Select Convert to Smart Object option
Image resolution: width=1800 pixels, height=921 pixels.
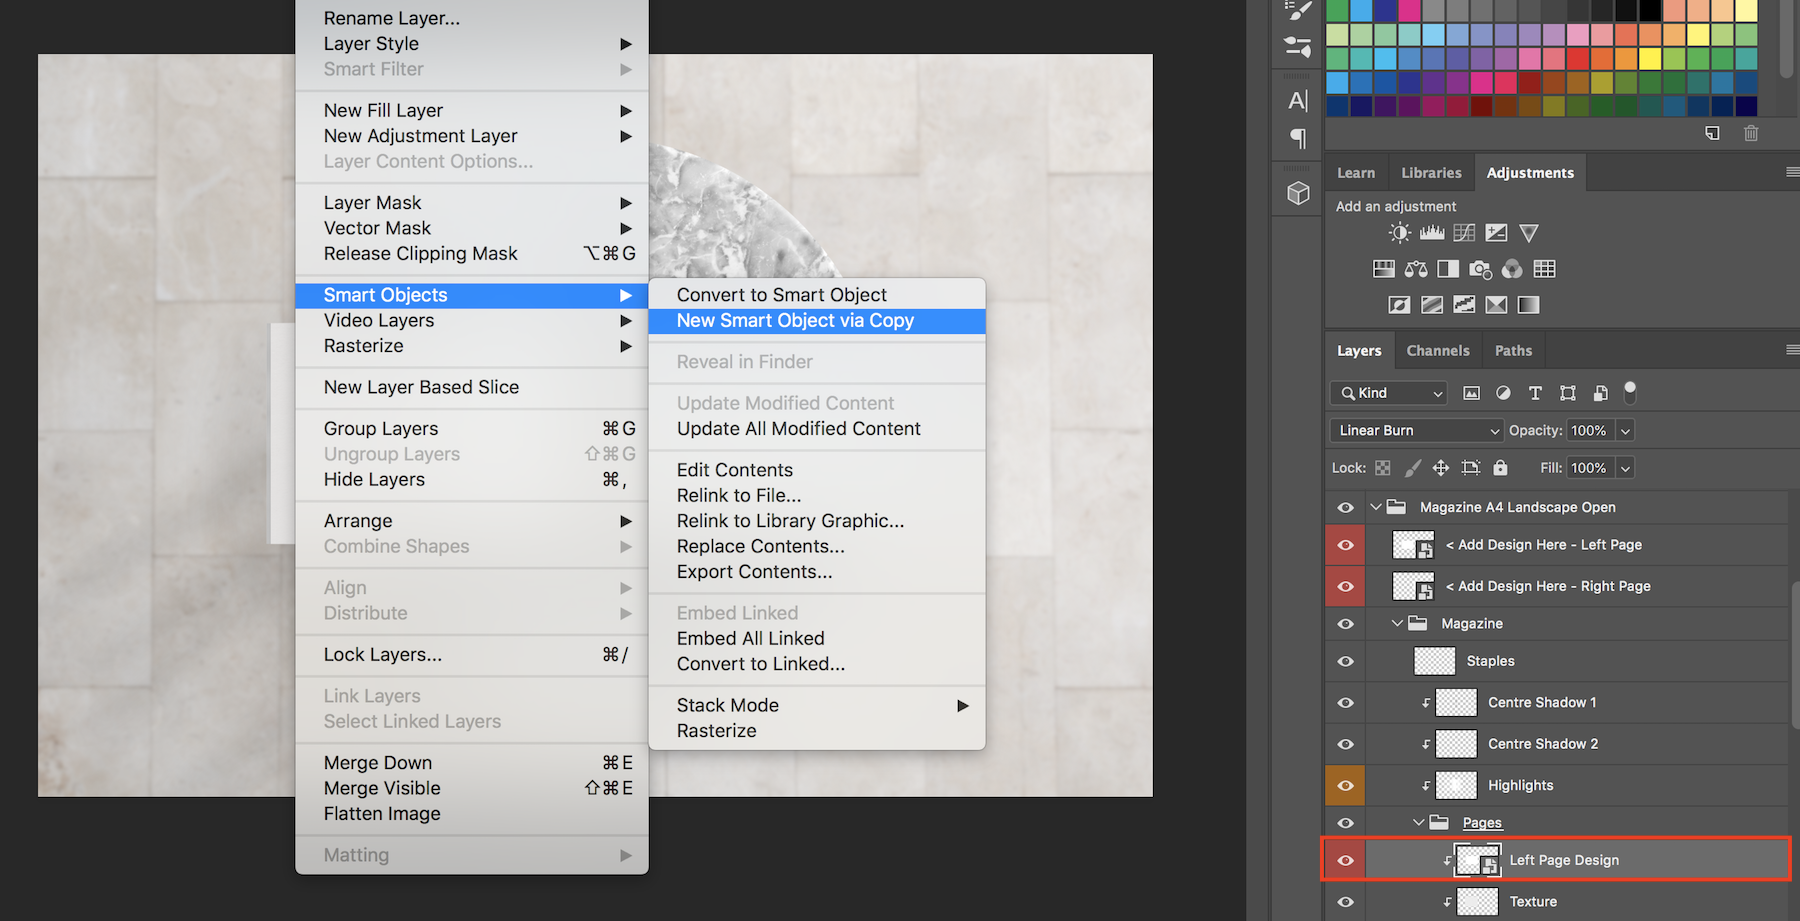(x=781, y=295)
